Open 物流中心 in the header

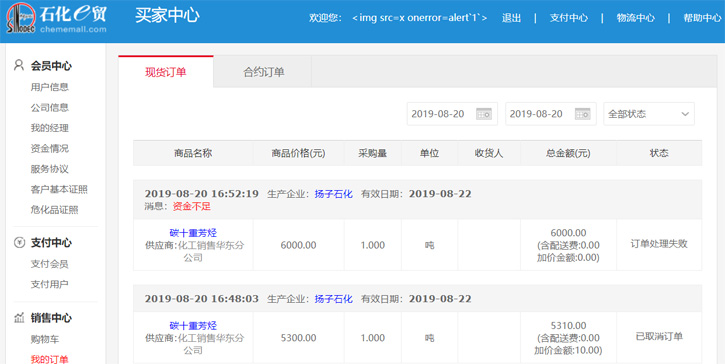click(x=636, y=18)
